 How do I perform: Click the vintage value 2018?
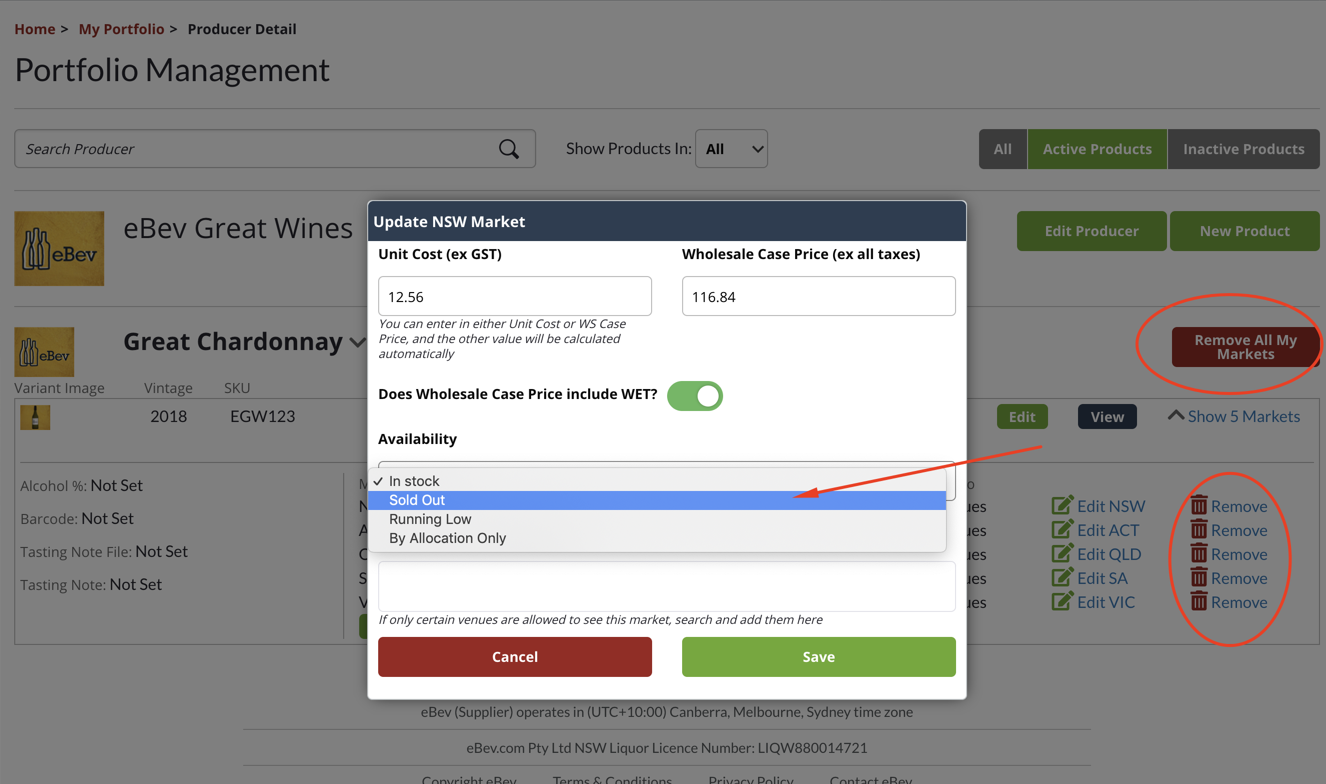[168, 416]
